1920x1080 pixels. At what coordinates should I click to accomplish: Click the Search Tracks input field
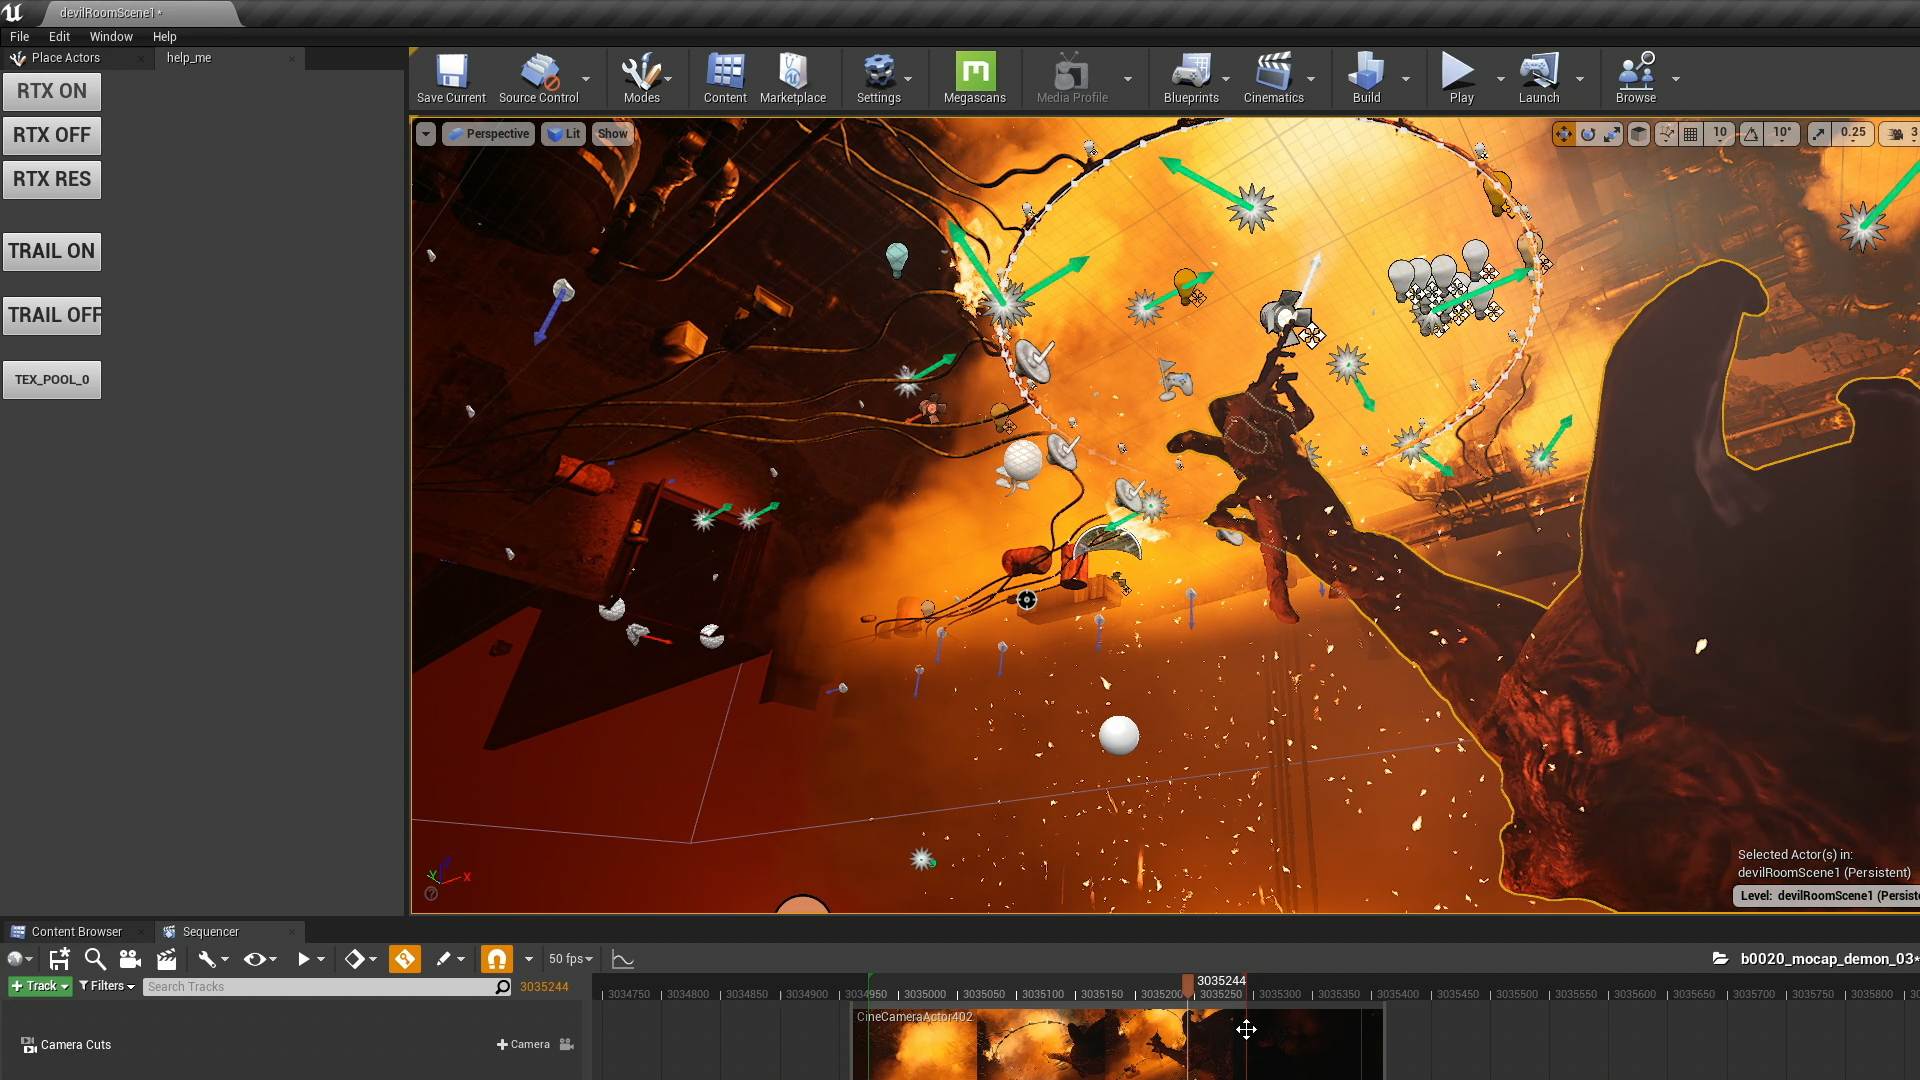320,987
